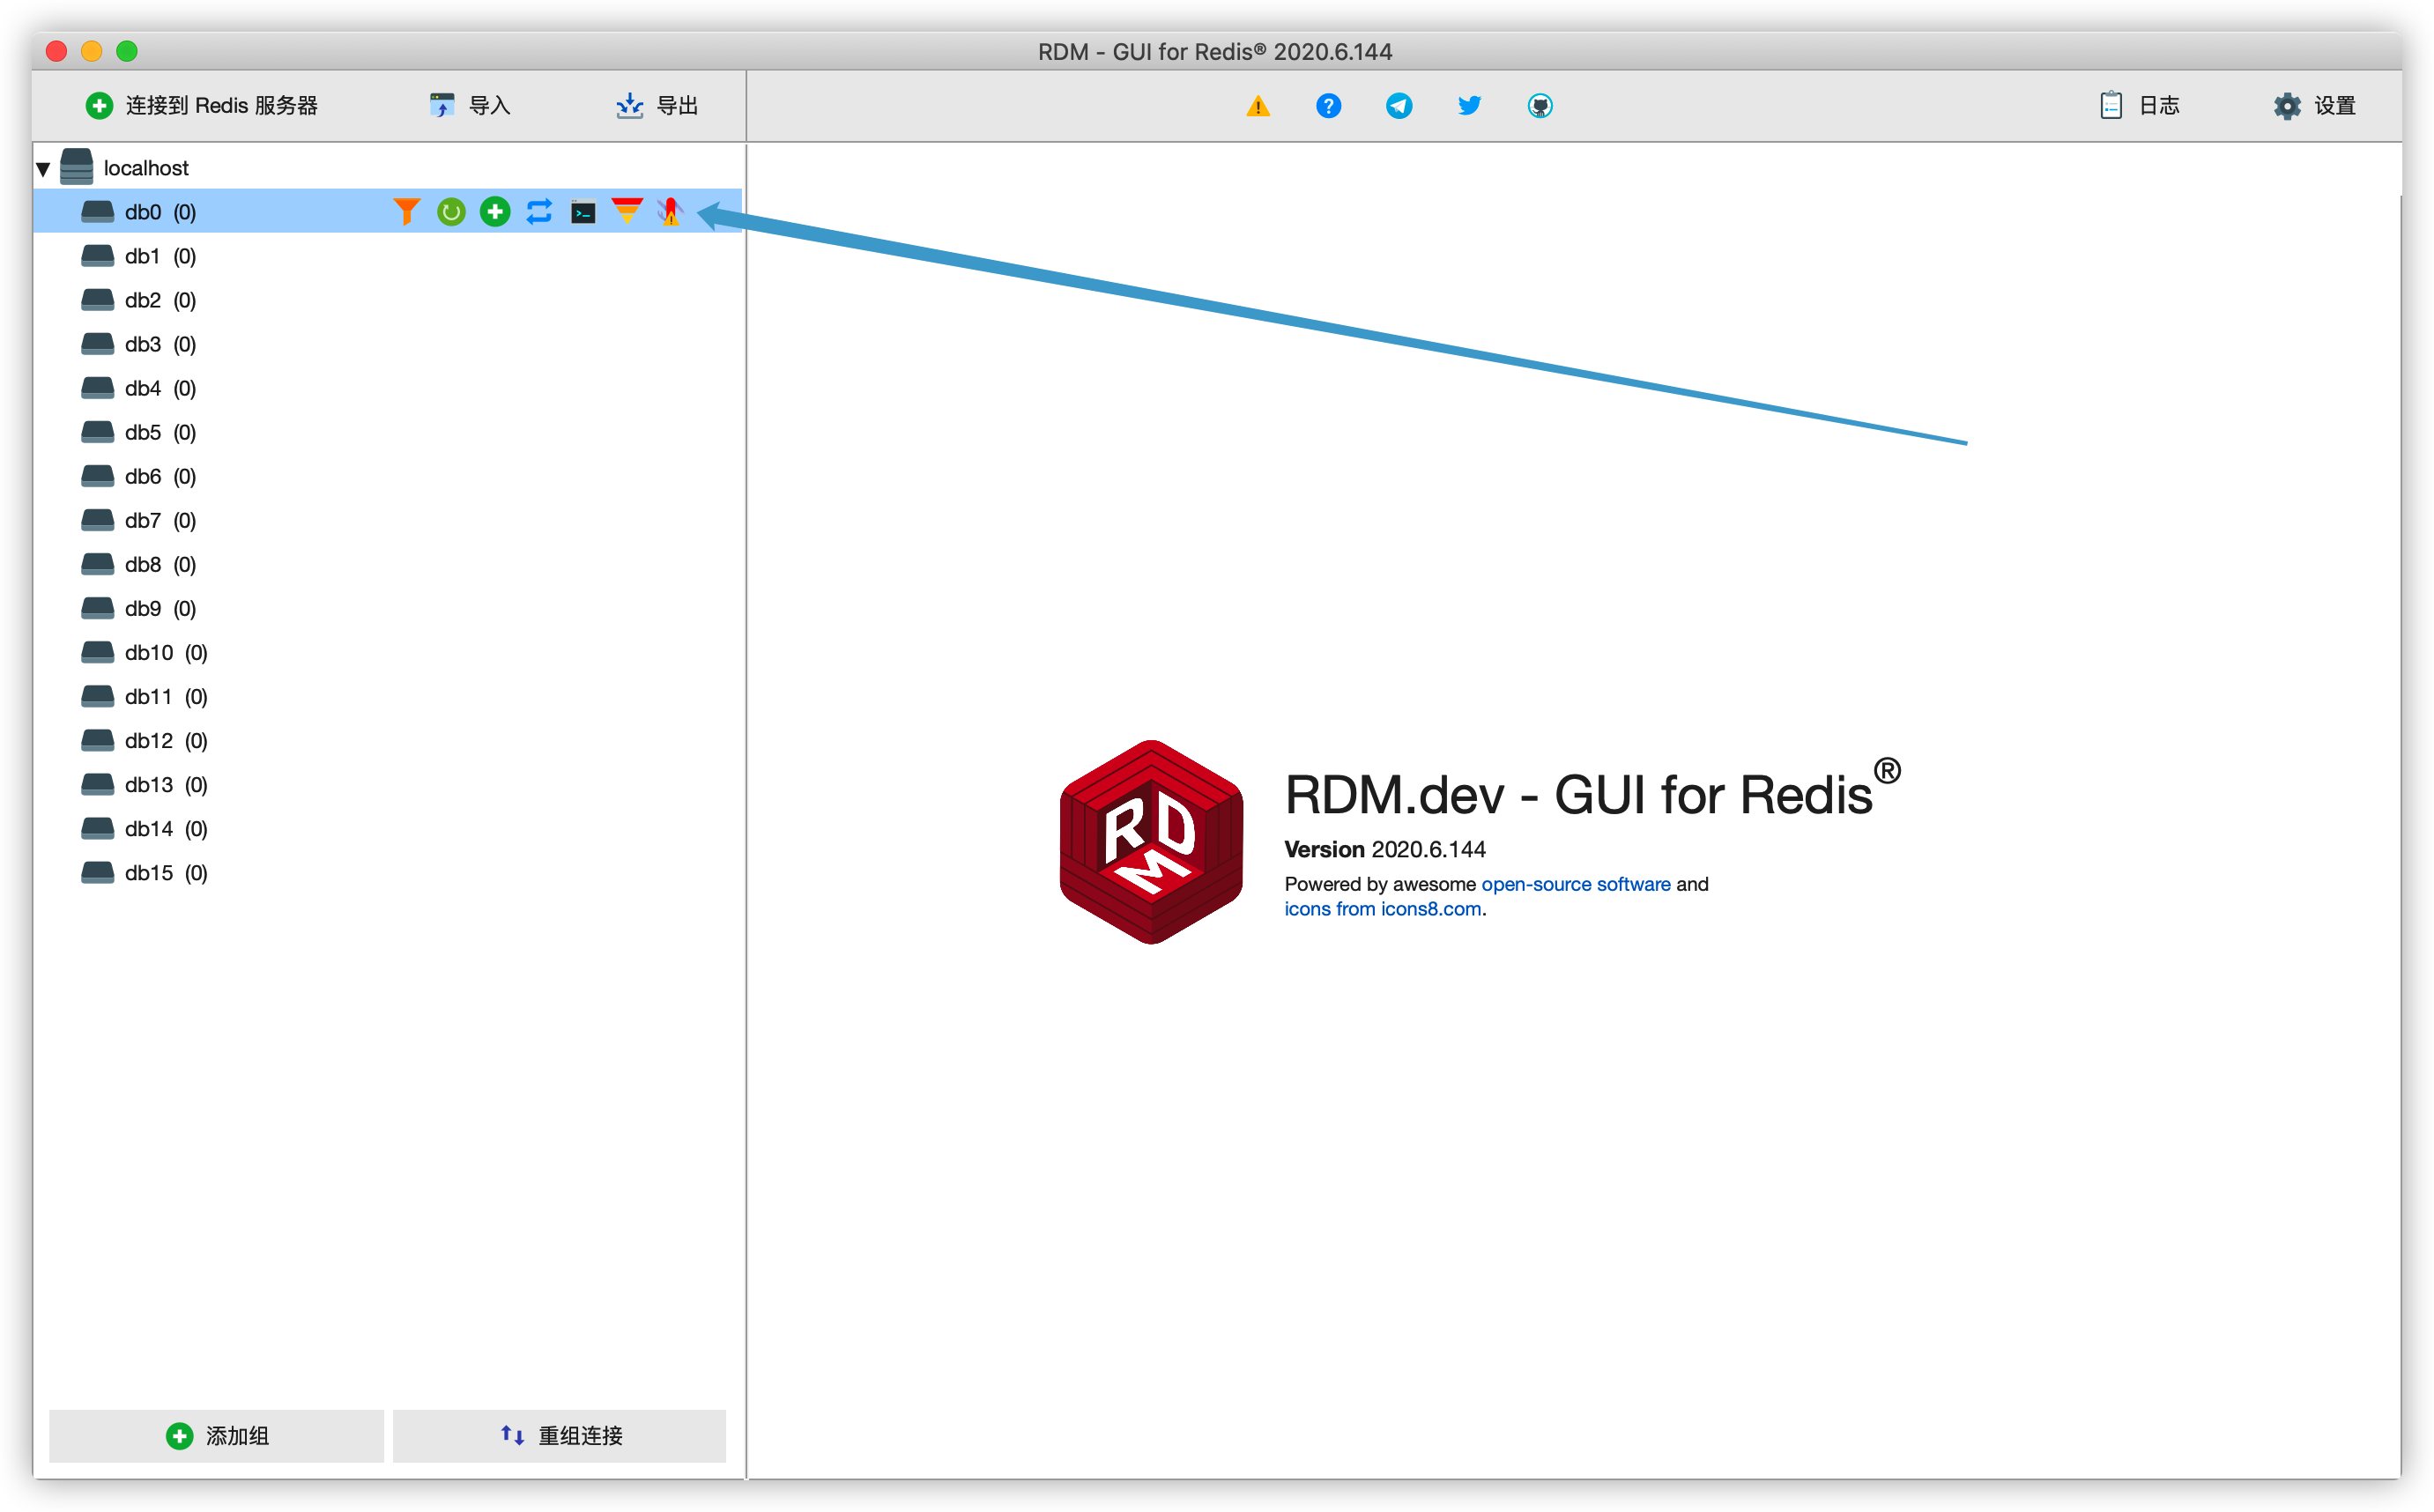Select db15 database item
The height and width of the screenshot is (1512, 2434).
(x=148, y=874)
